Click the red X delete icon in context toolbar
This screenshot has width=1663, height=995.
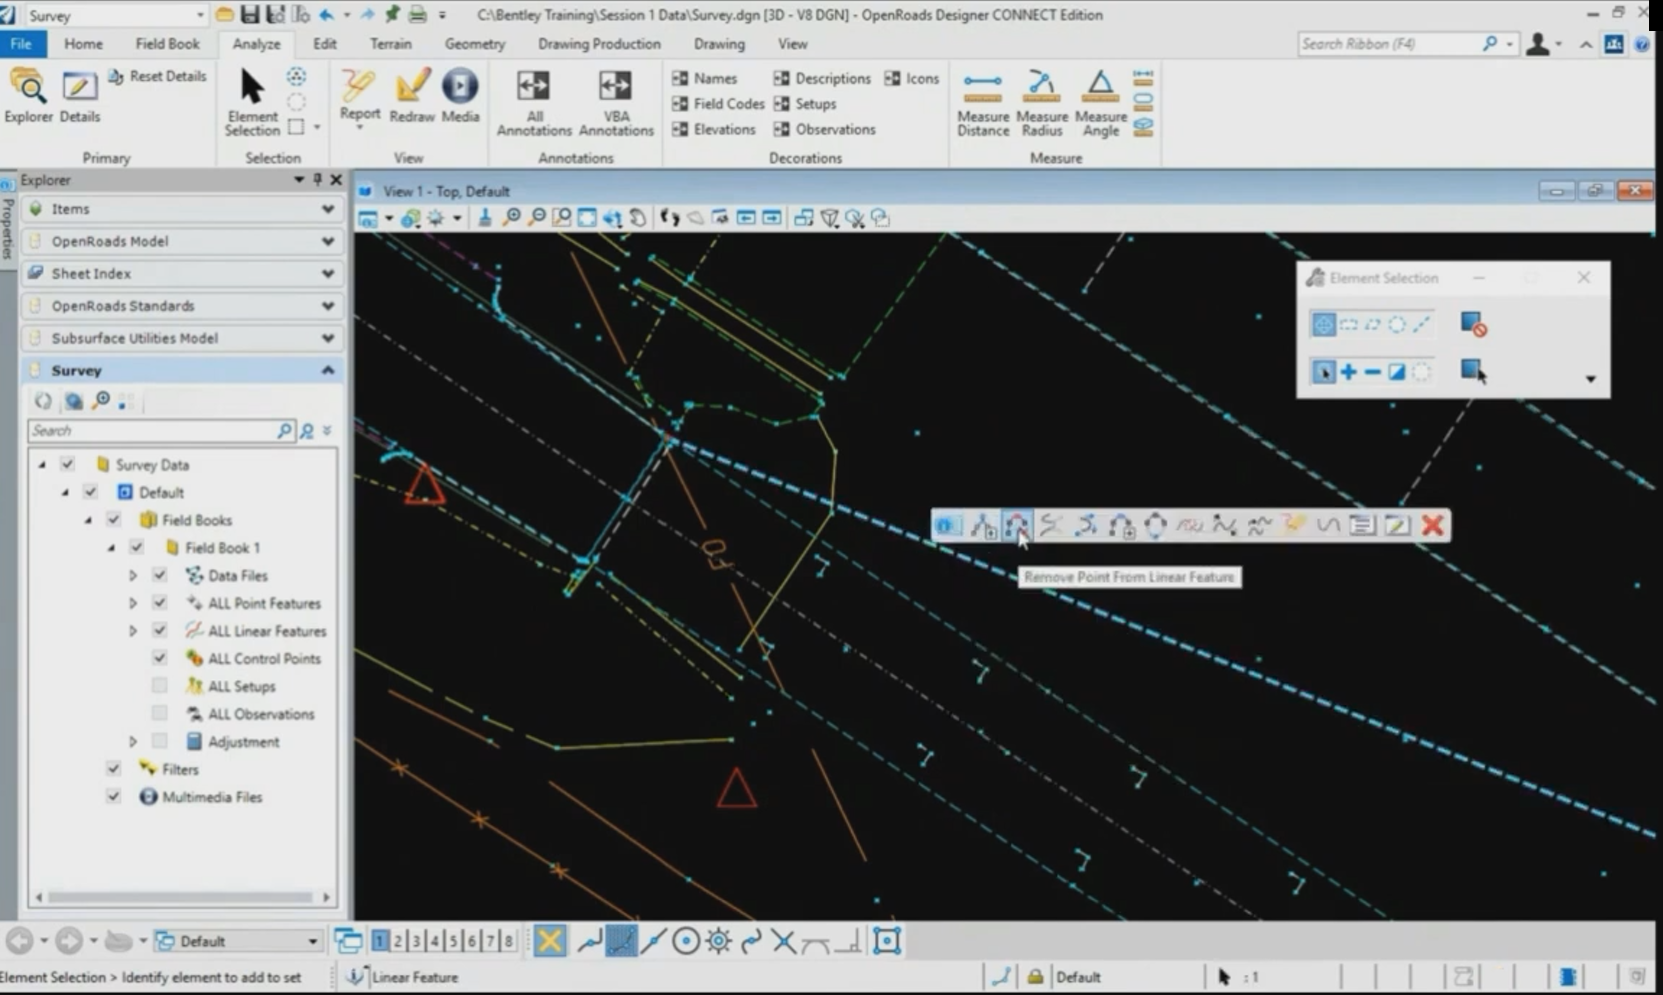click(x=1432, y=525)
